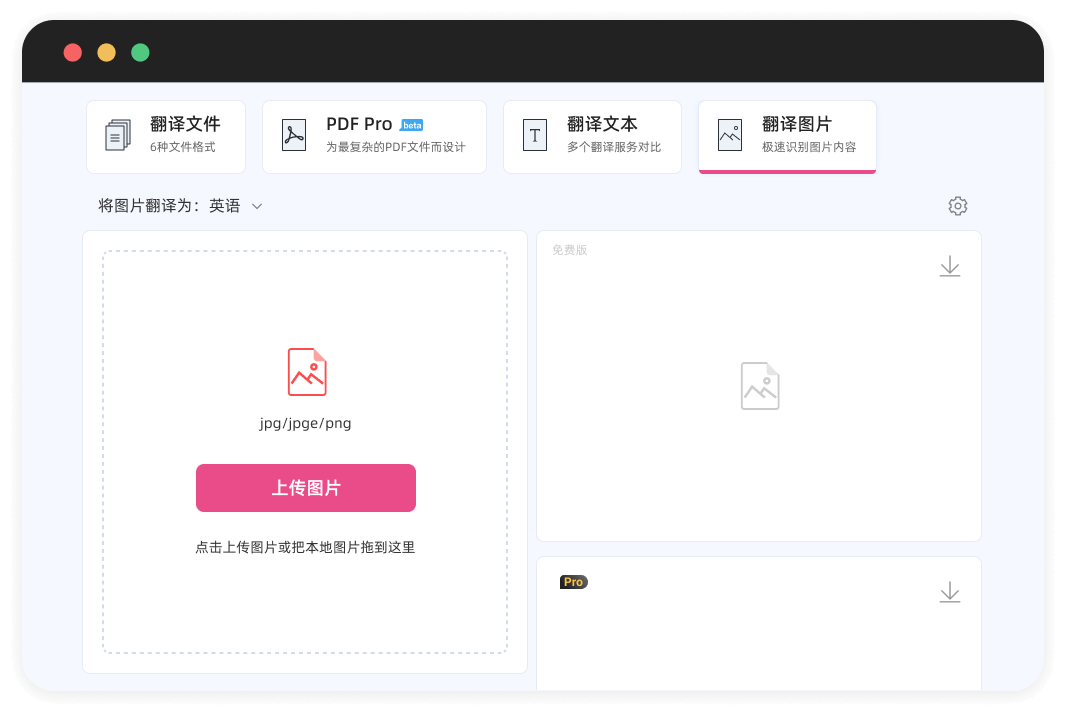Click the gray image placeholder in 免费版 panel
The width and height of the screenshot is (1066, 715).
click(x=760, y=386)
